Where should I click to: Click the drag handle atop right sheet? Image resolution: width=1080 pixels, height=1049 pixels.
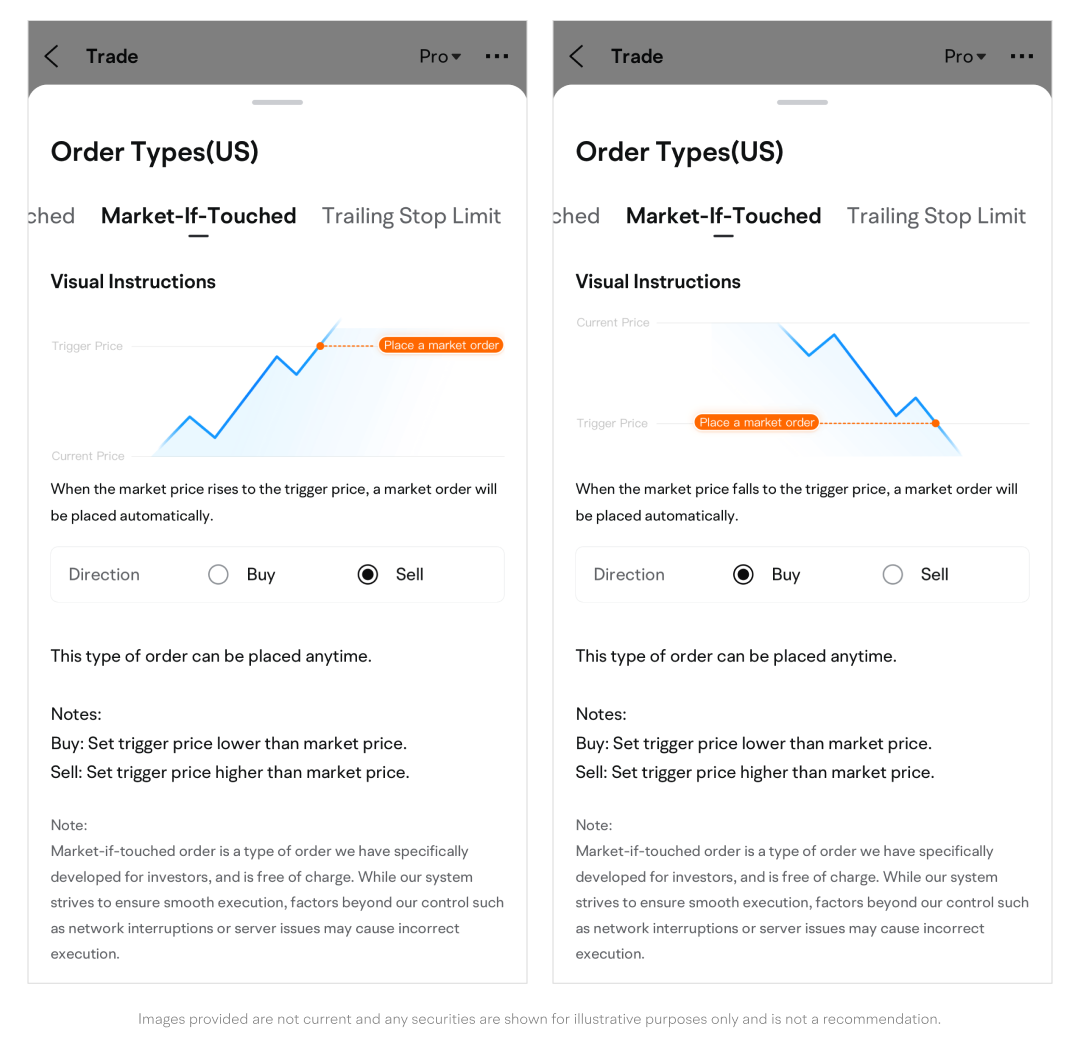(x=802, y=102)
